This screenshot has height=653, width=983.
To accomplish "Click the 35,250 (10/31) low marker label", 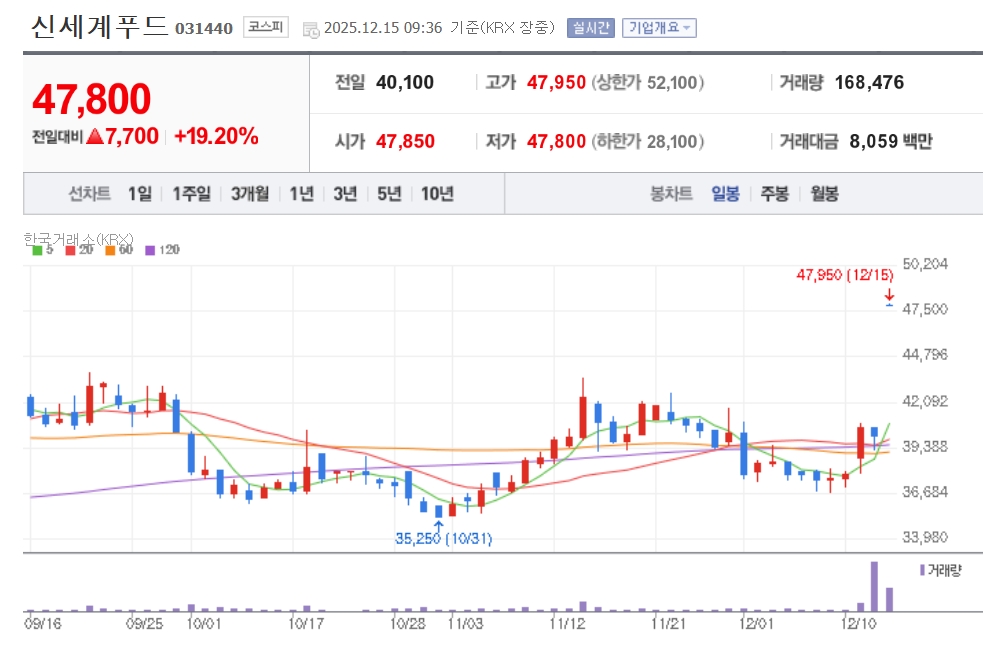I will (443, 538).
